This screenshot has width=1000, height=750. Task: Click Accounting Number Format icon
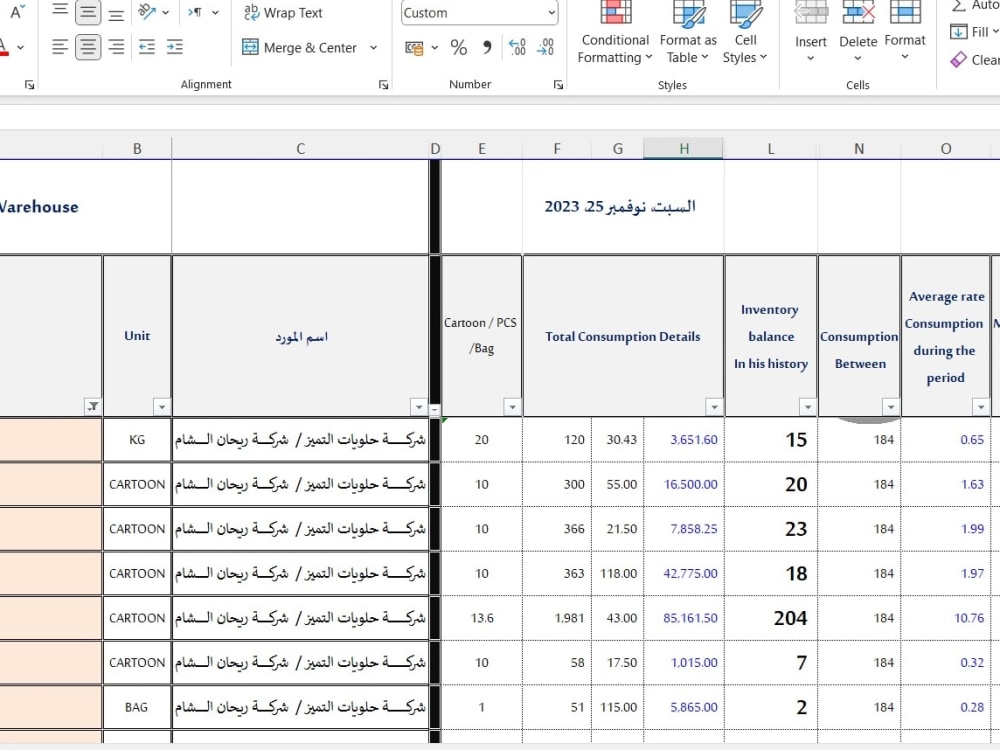click(415, 47)
